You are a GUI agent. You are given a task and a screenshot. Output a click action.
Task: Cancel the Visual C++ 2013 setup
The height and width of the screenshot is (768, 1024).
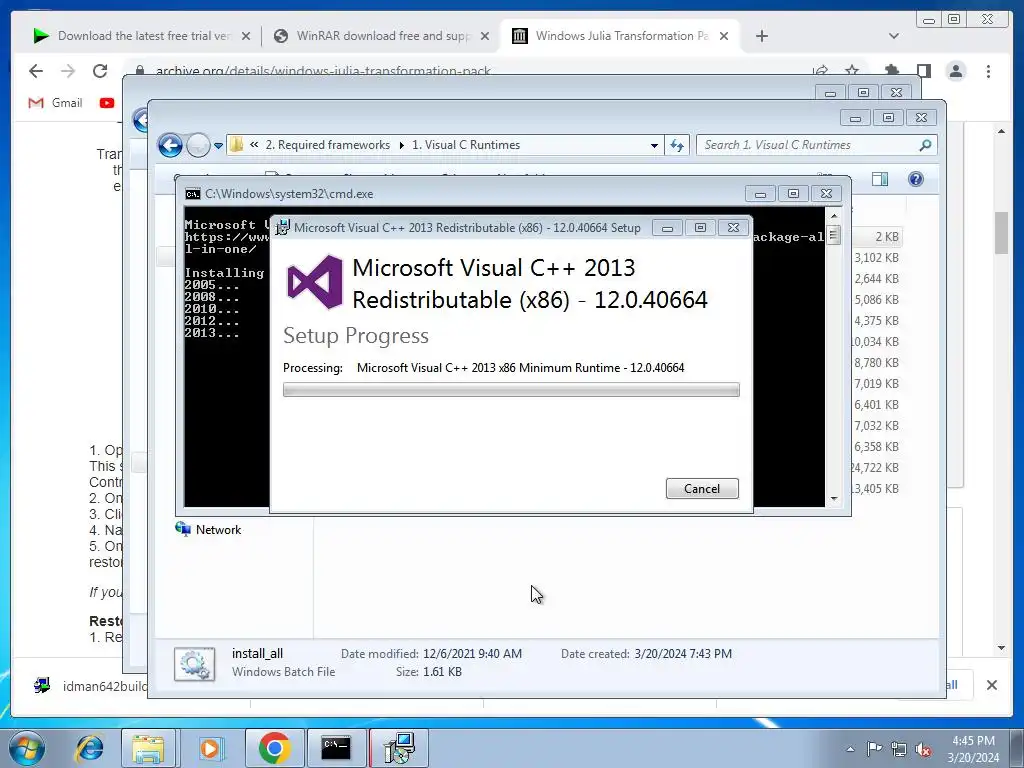click(x=702, y=488)
